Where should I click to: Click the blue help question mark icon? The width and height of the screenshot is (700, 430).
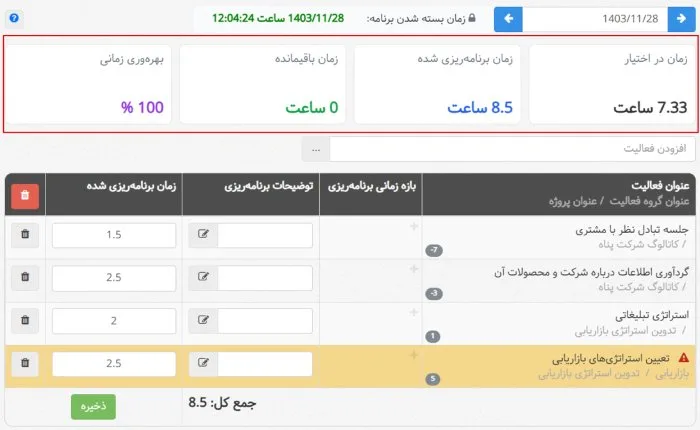[x=14, y=18]
